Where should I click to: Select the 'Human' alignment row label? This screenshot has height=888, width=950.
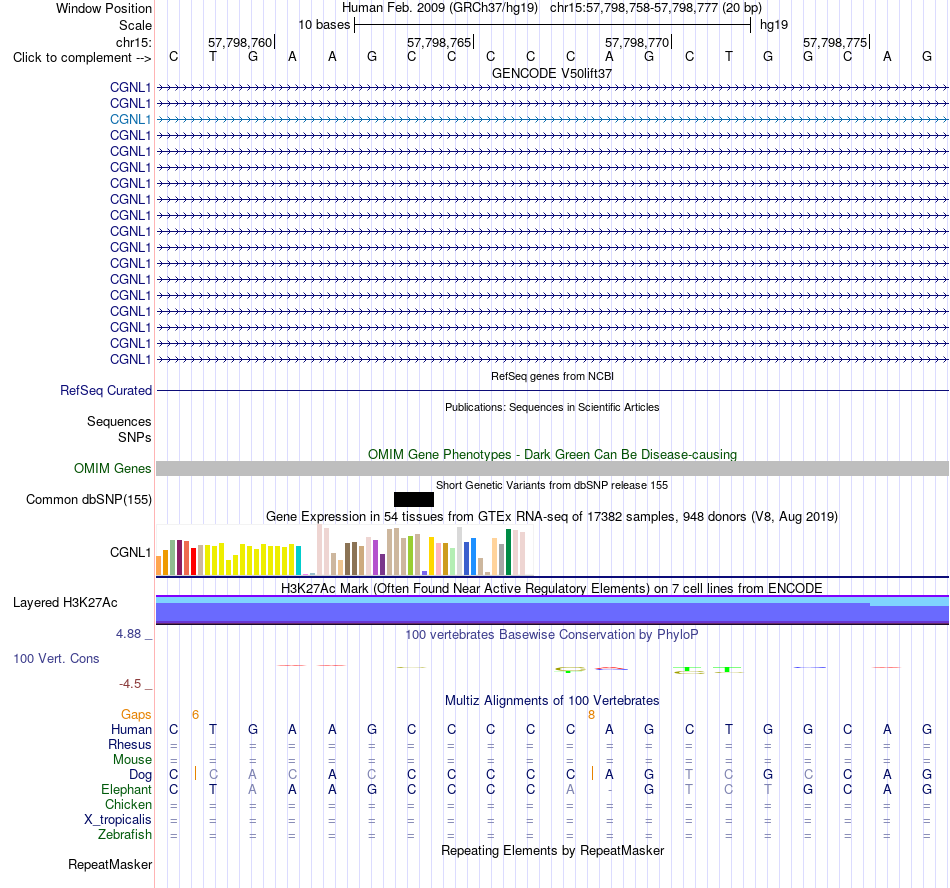pyautogui.click(x=131, y=729)
